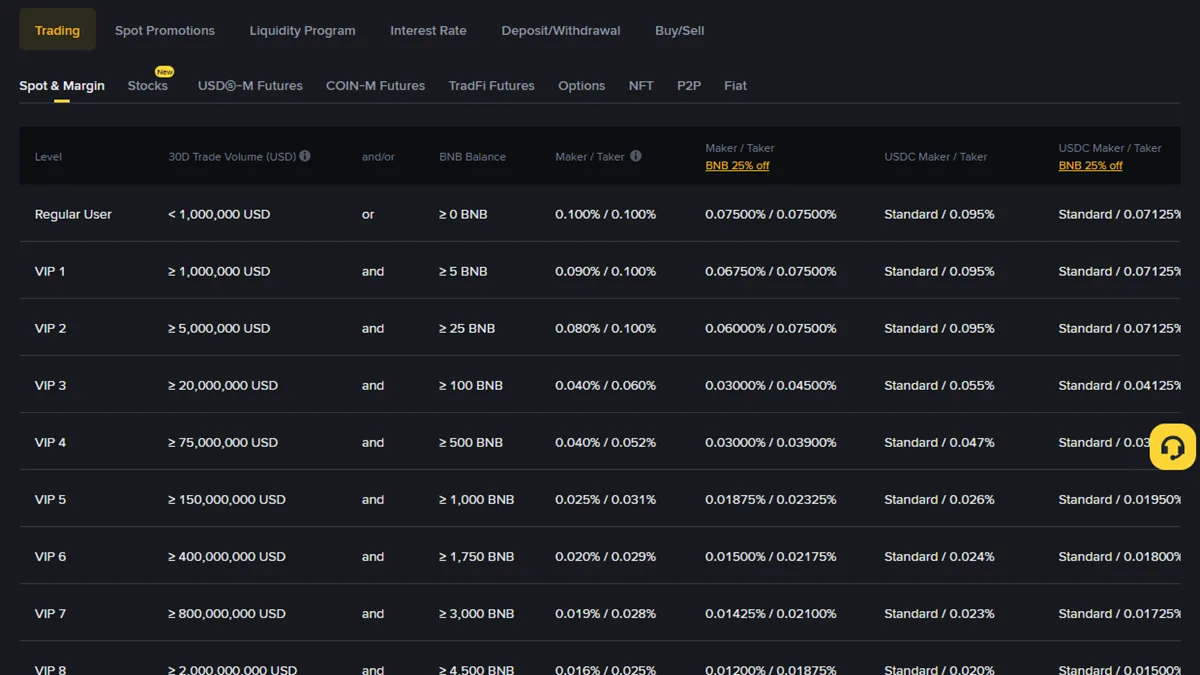Screen dimensions: 1200x675
Task: Click the '≥ 20,000,000 USD' volume cell
Action: (x=223, y=385)
